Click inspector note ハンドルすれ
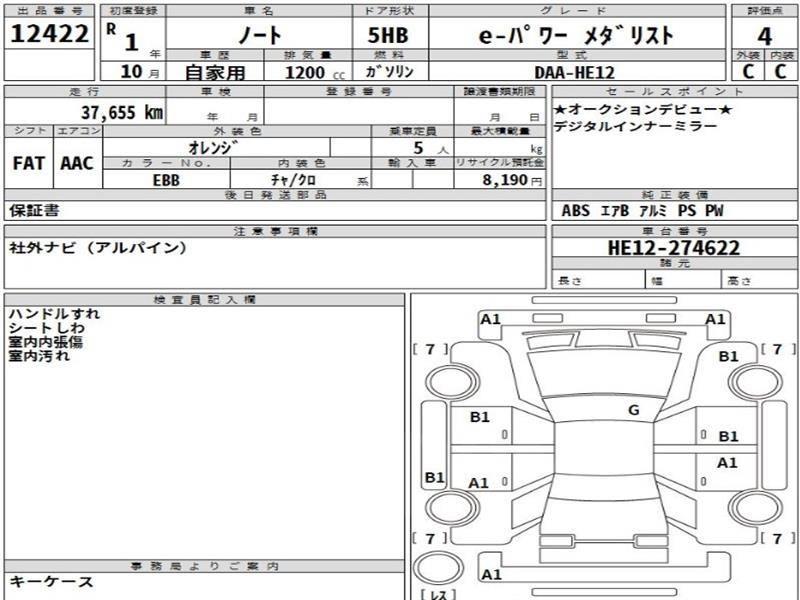The width and height of the screenshot is (800, 600). pos(54,314)
